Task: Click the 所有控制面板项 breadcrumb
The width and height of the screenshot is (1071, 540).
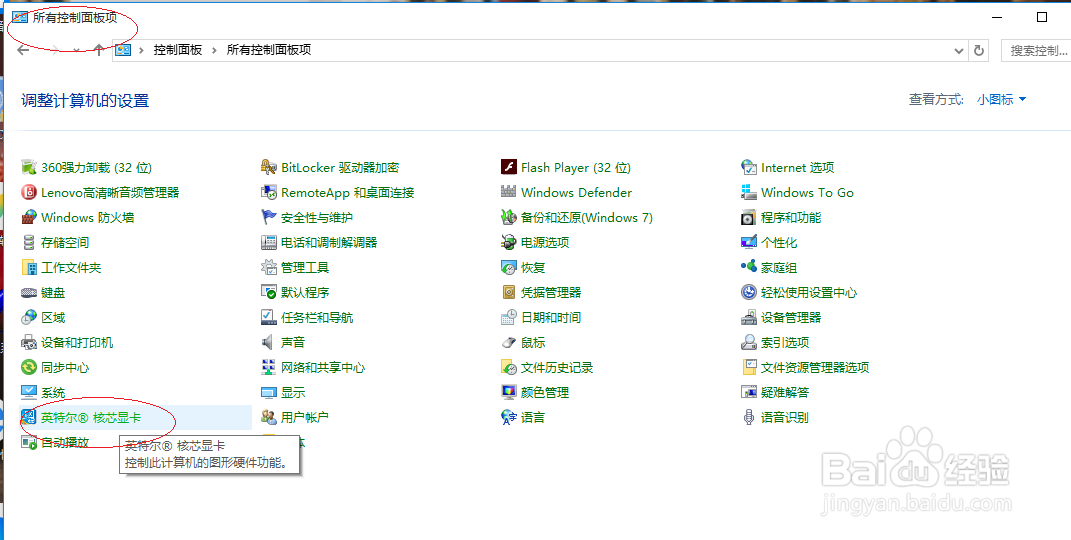Action: pos(269,50)
